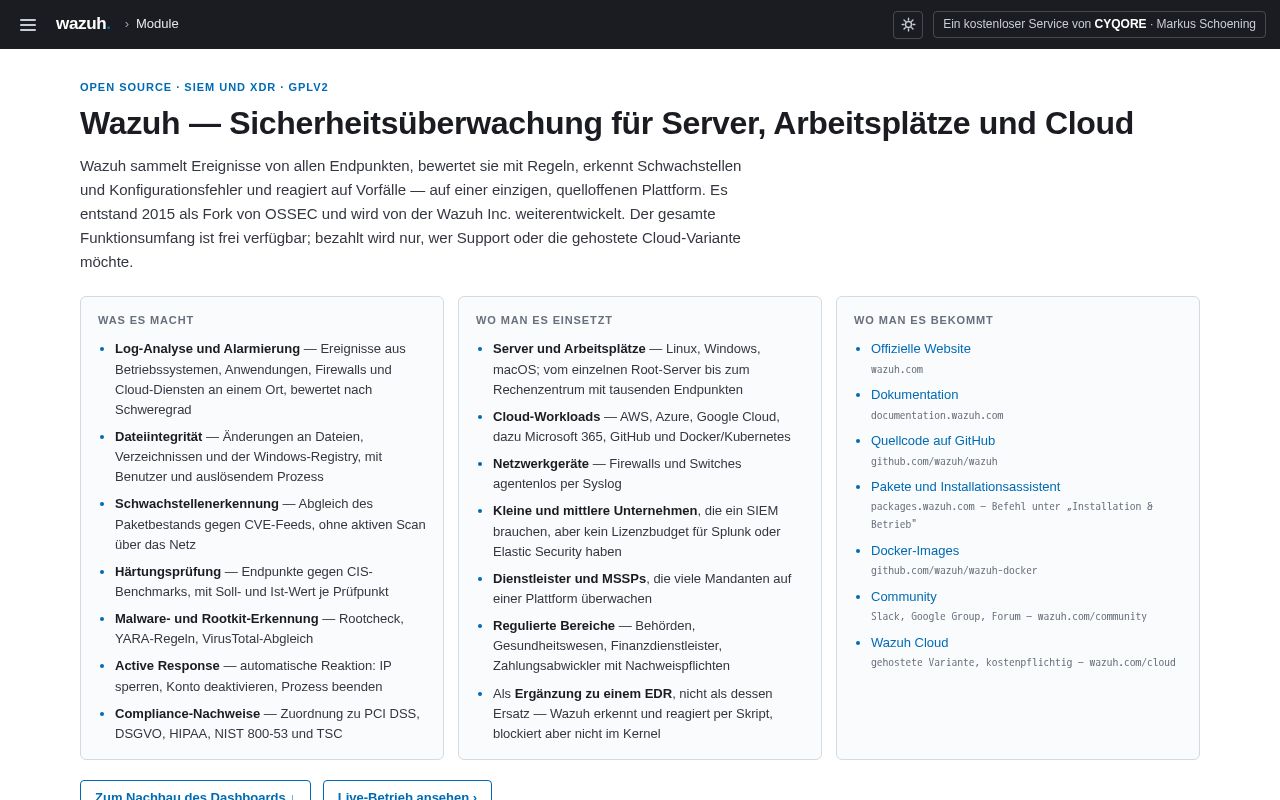Click 'Live-Betrieb ansehen' button
1280x800 pixels.
(407, 791)
